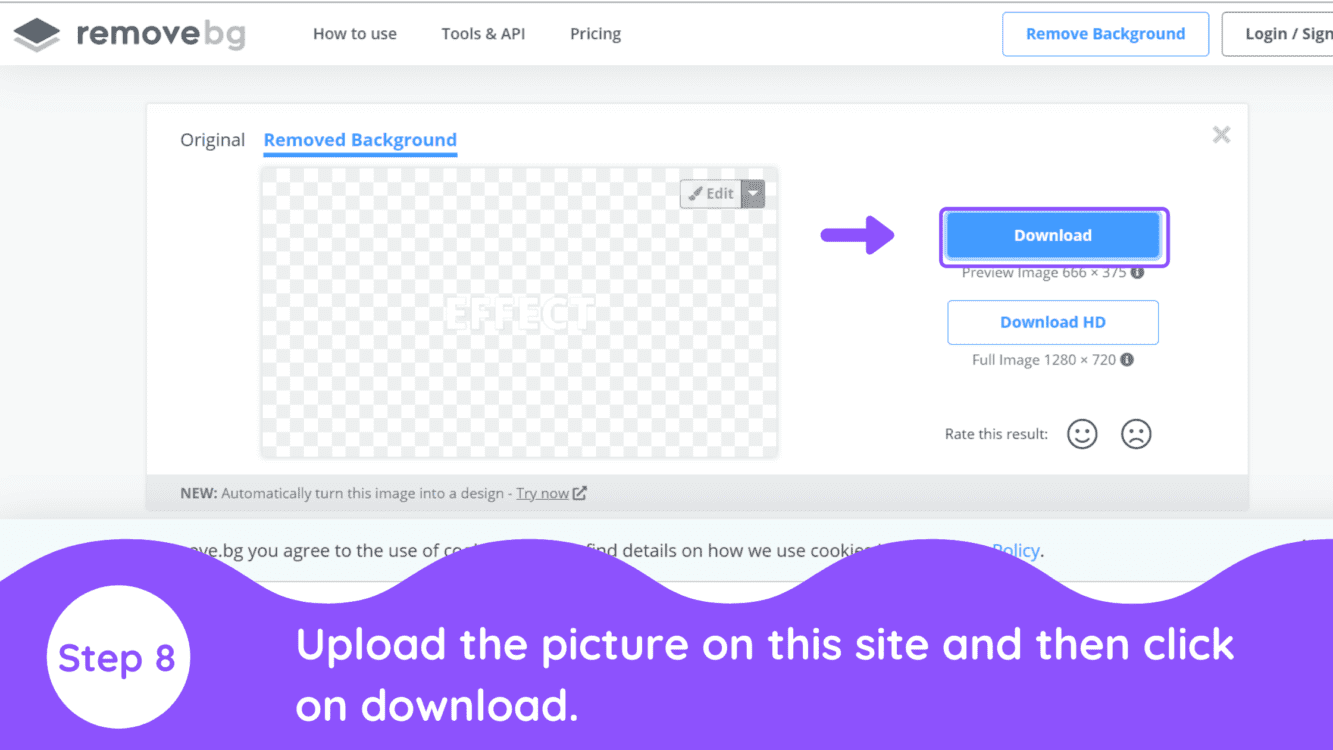This screenshot has height=750, width=1333.
Task: Click the Full Image size info icon
Action: point(1127,360)
